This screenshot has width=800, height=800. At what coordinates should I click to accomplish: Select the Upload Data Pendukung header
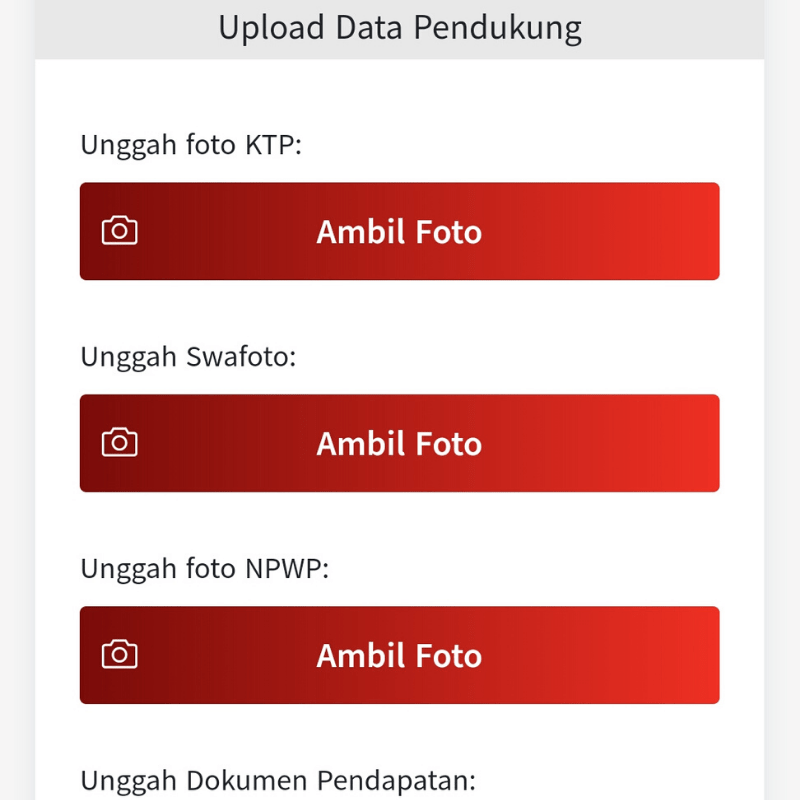[x=399, y=27]
